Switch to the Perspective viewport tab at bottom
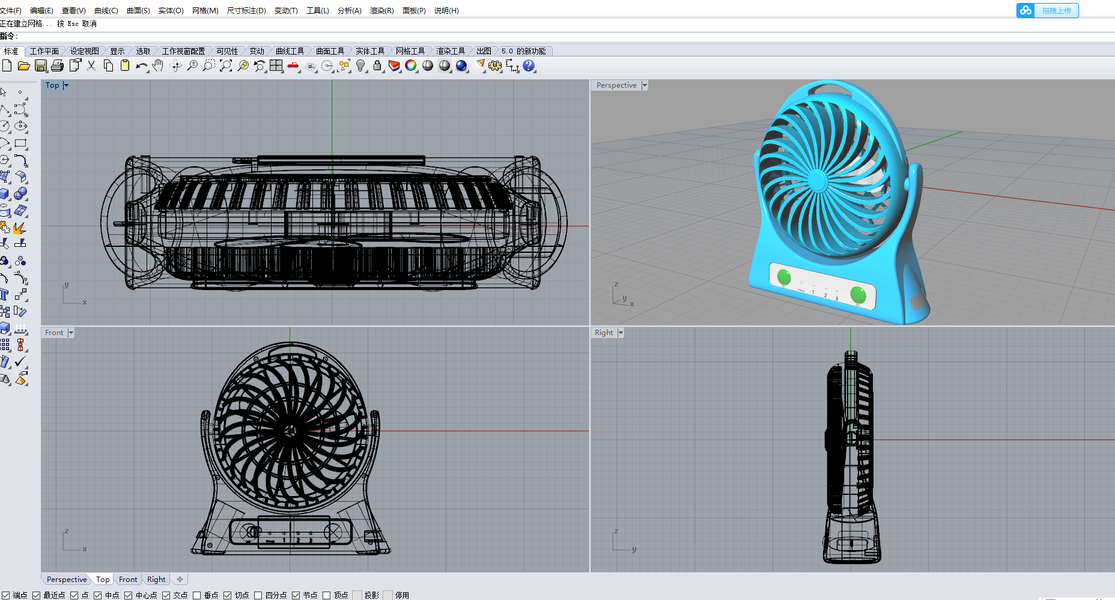 66,579
